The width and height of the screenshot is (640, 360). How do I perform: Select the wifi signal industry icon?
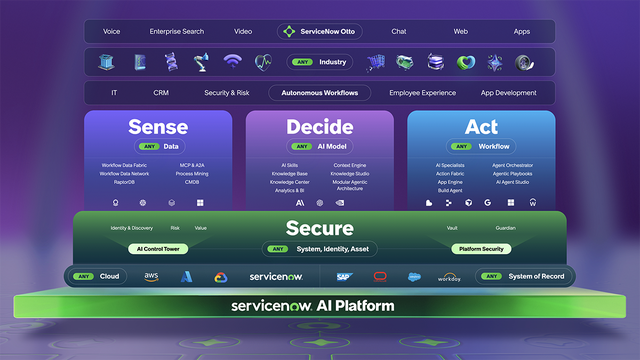coord(232,61)
